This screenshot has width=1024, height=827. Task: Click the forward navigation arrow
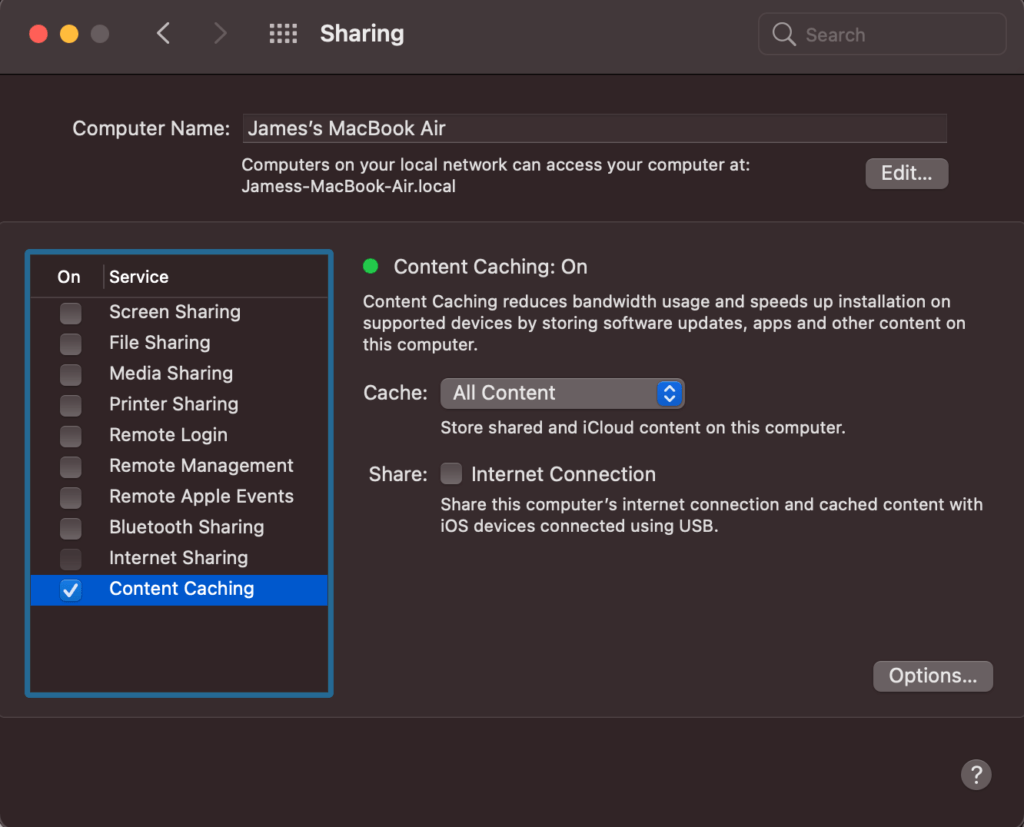220,34
